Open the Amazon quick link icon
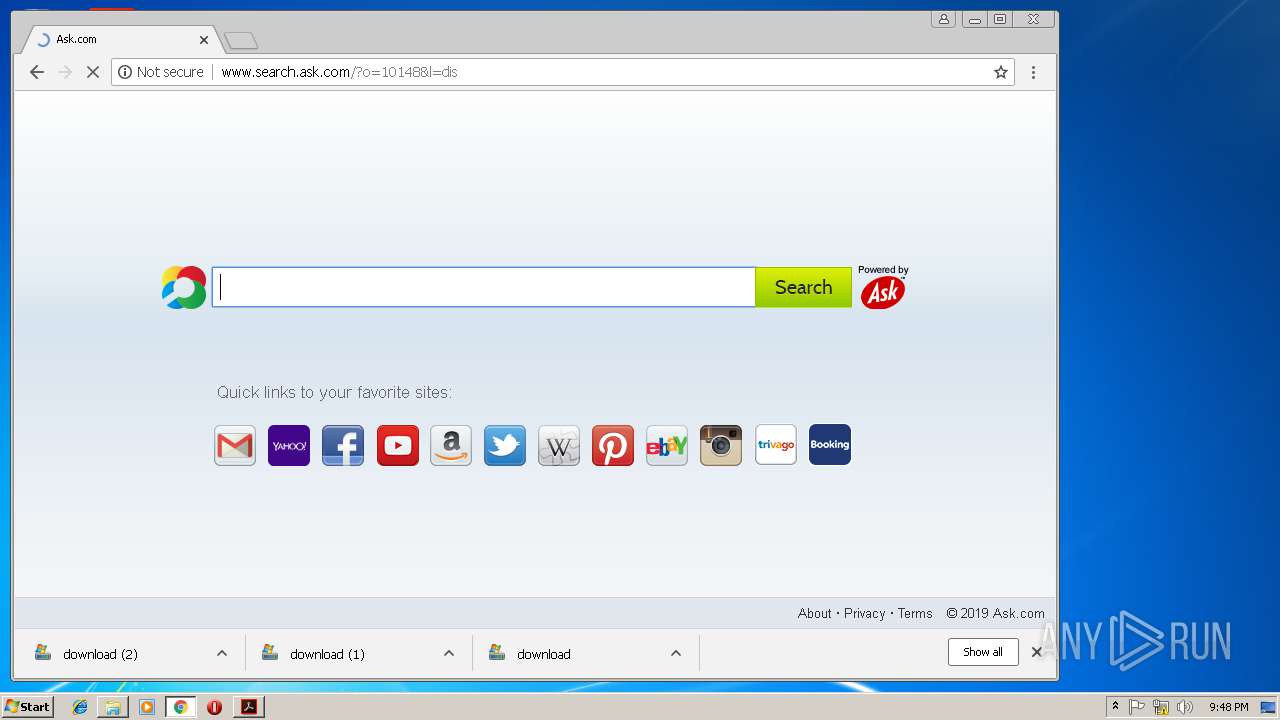 coord(451,445)
